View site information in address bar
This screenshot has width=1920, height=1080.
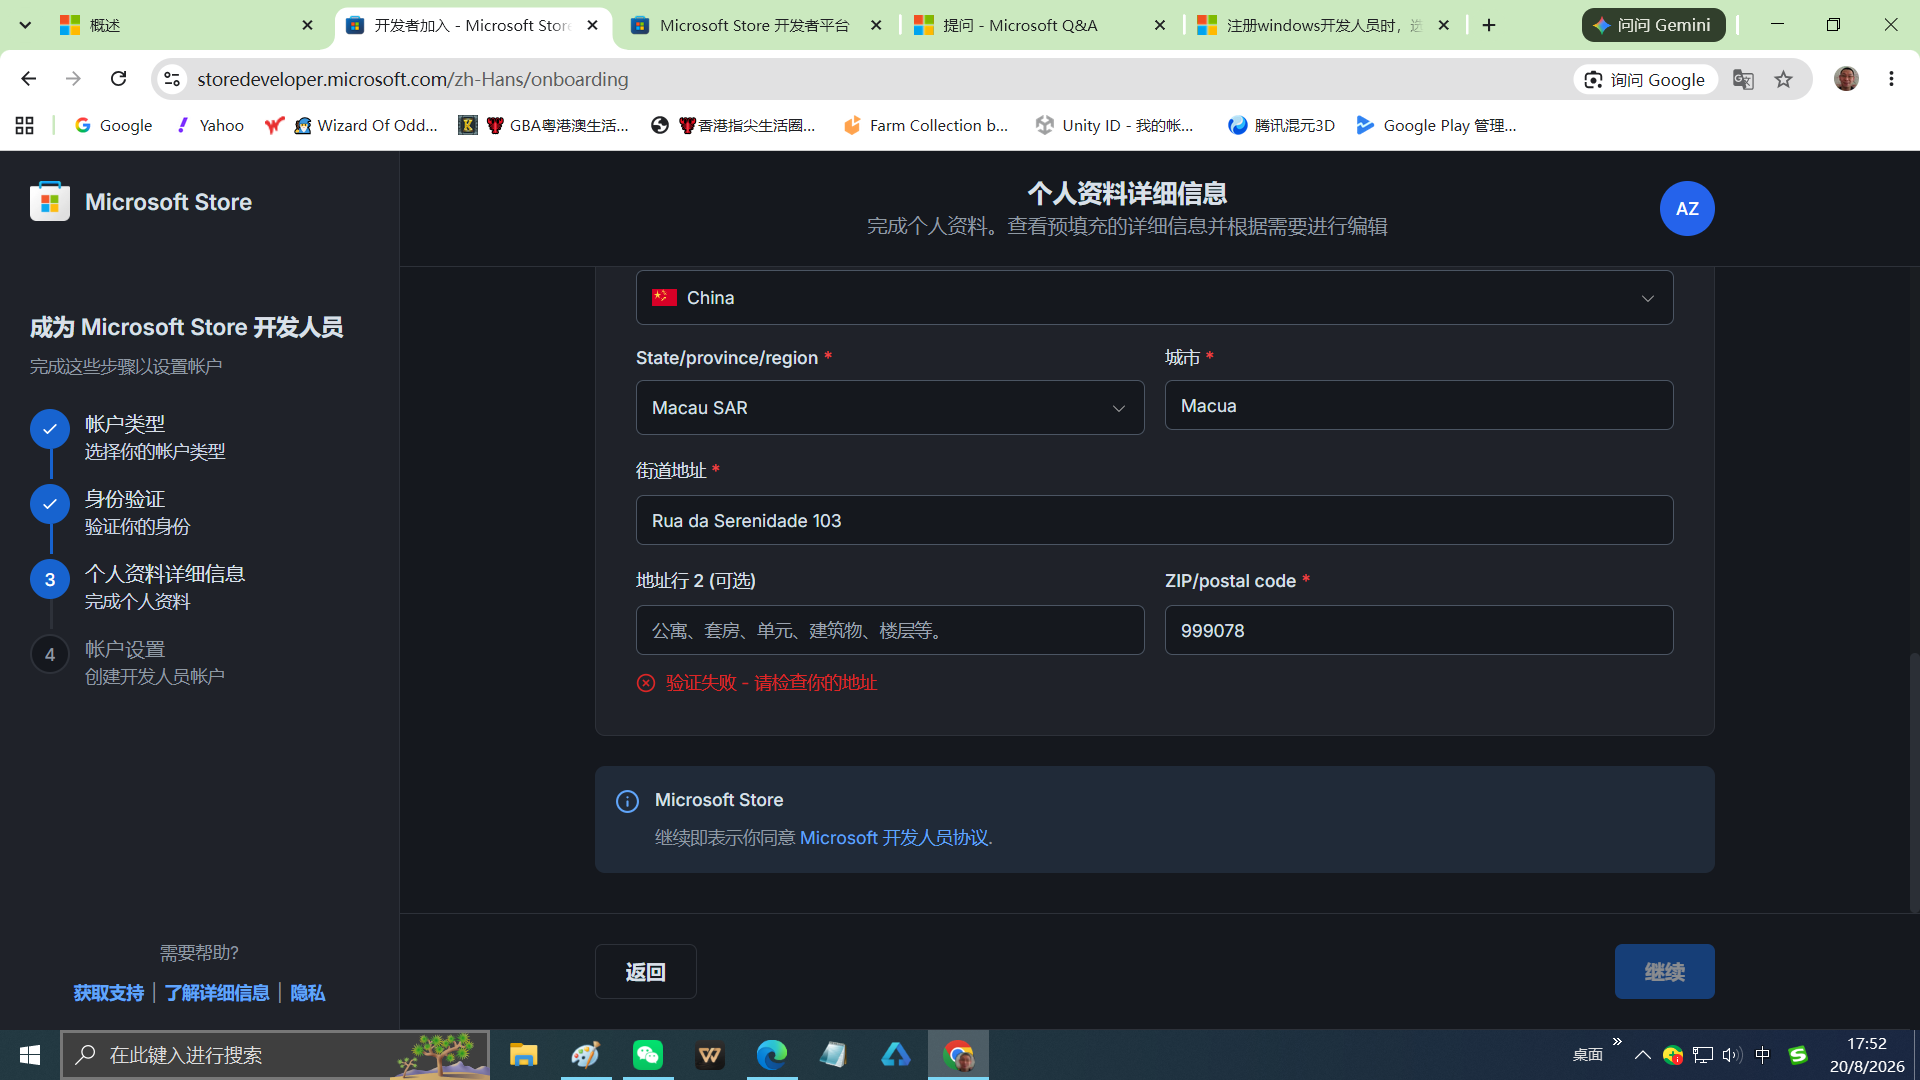coord(172,79)
